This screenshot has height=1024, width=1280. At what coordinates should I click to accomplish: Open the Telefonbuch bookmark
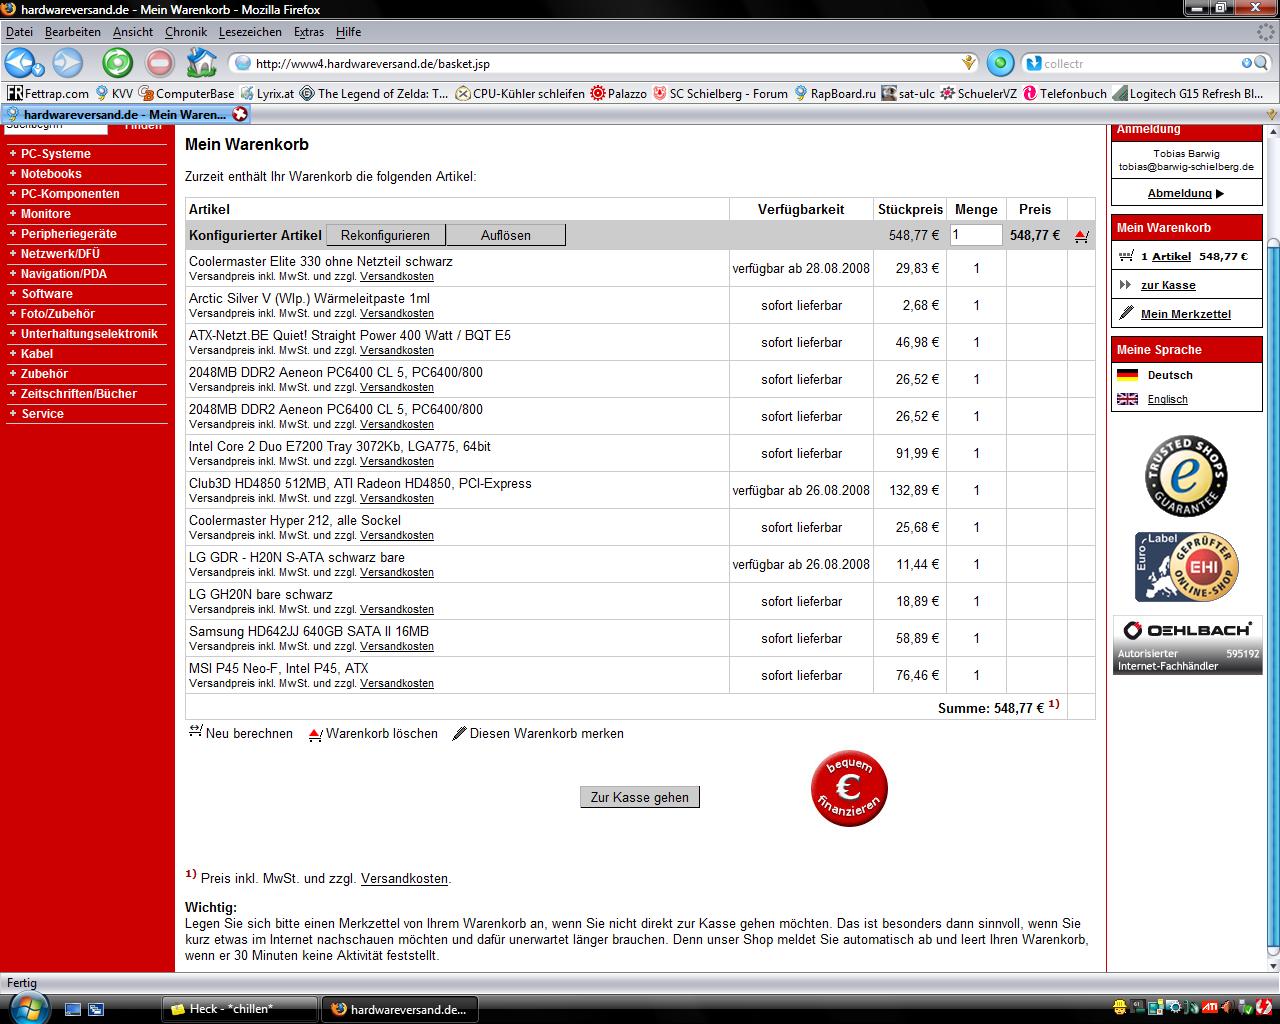point(1064,93)
